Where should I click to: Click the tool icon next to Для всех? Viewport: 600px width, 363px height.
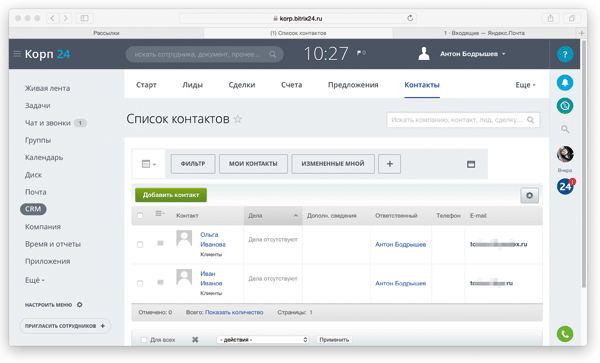(195, 340)
